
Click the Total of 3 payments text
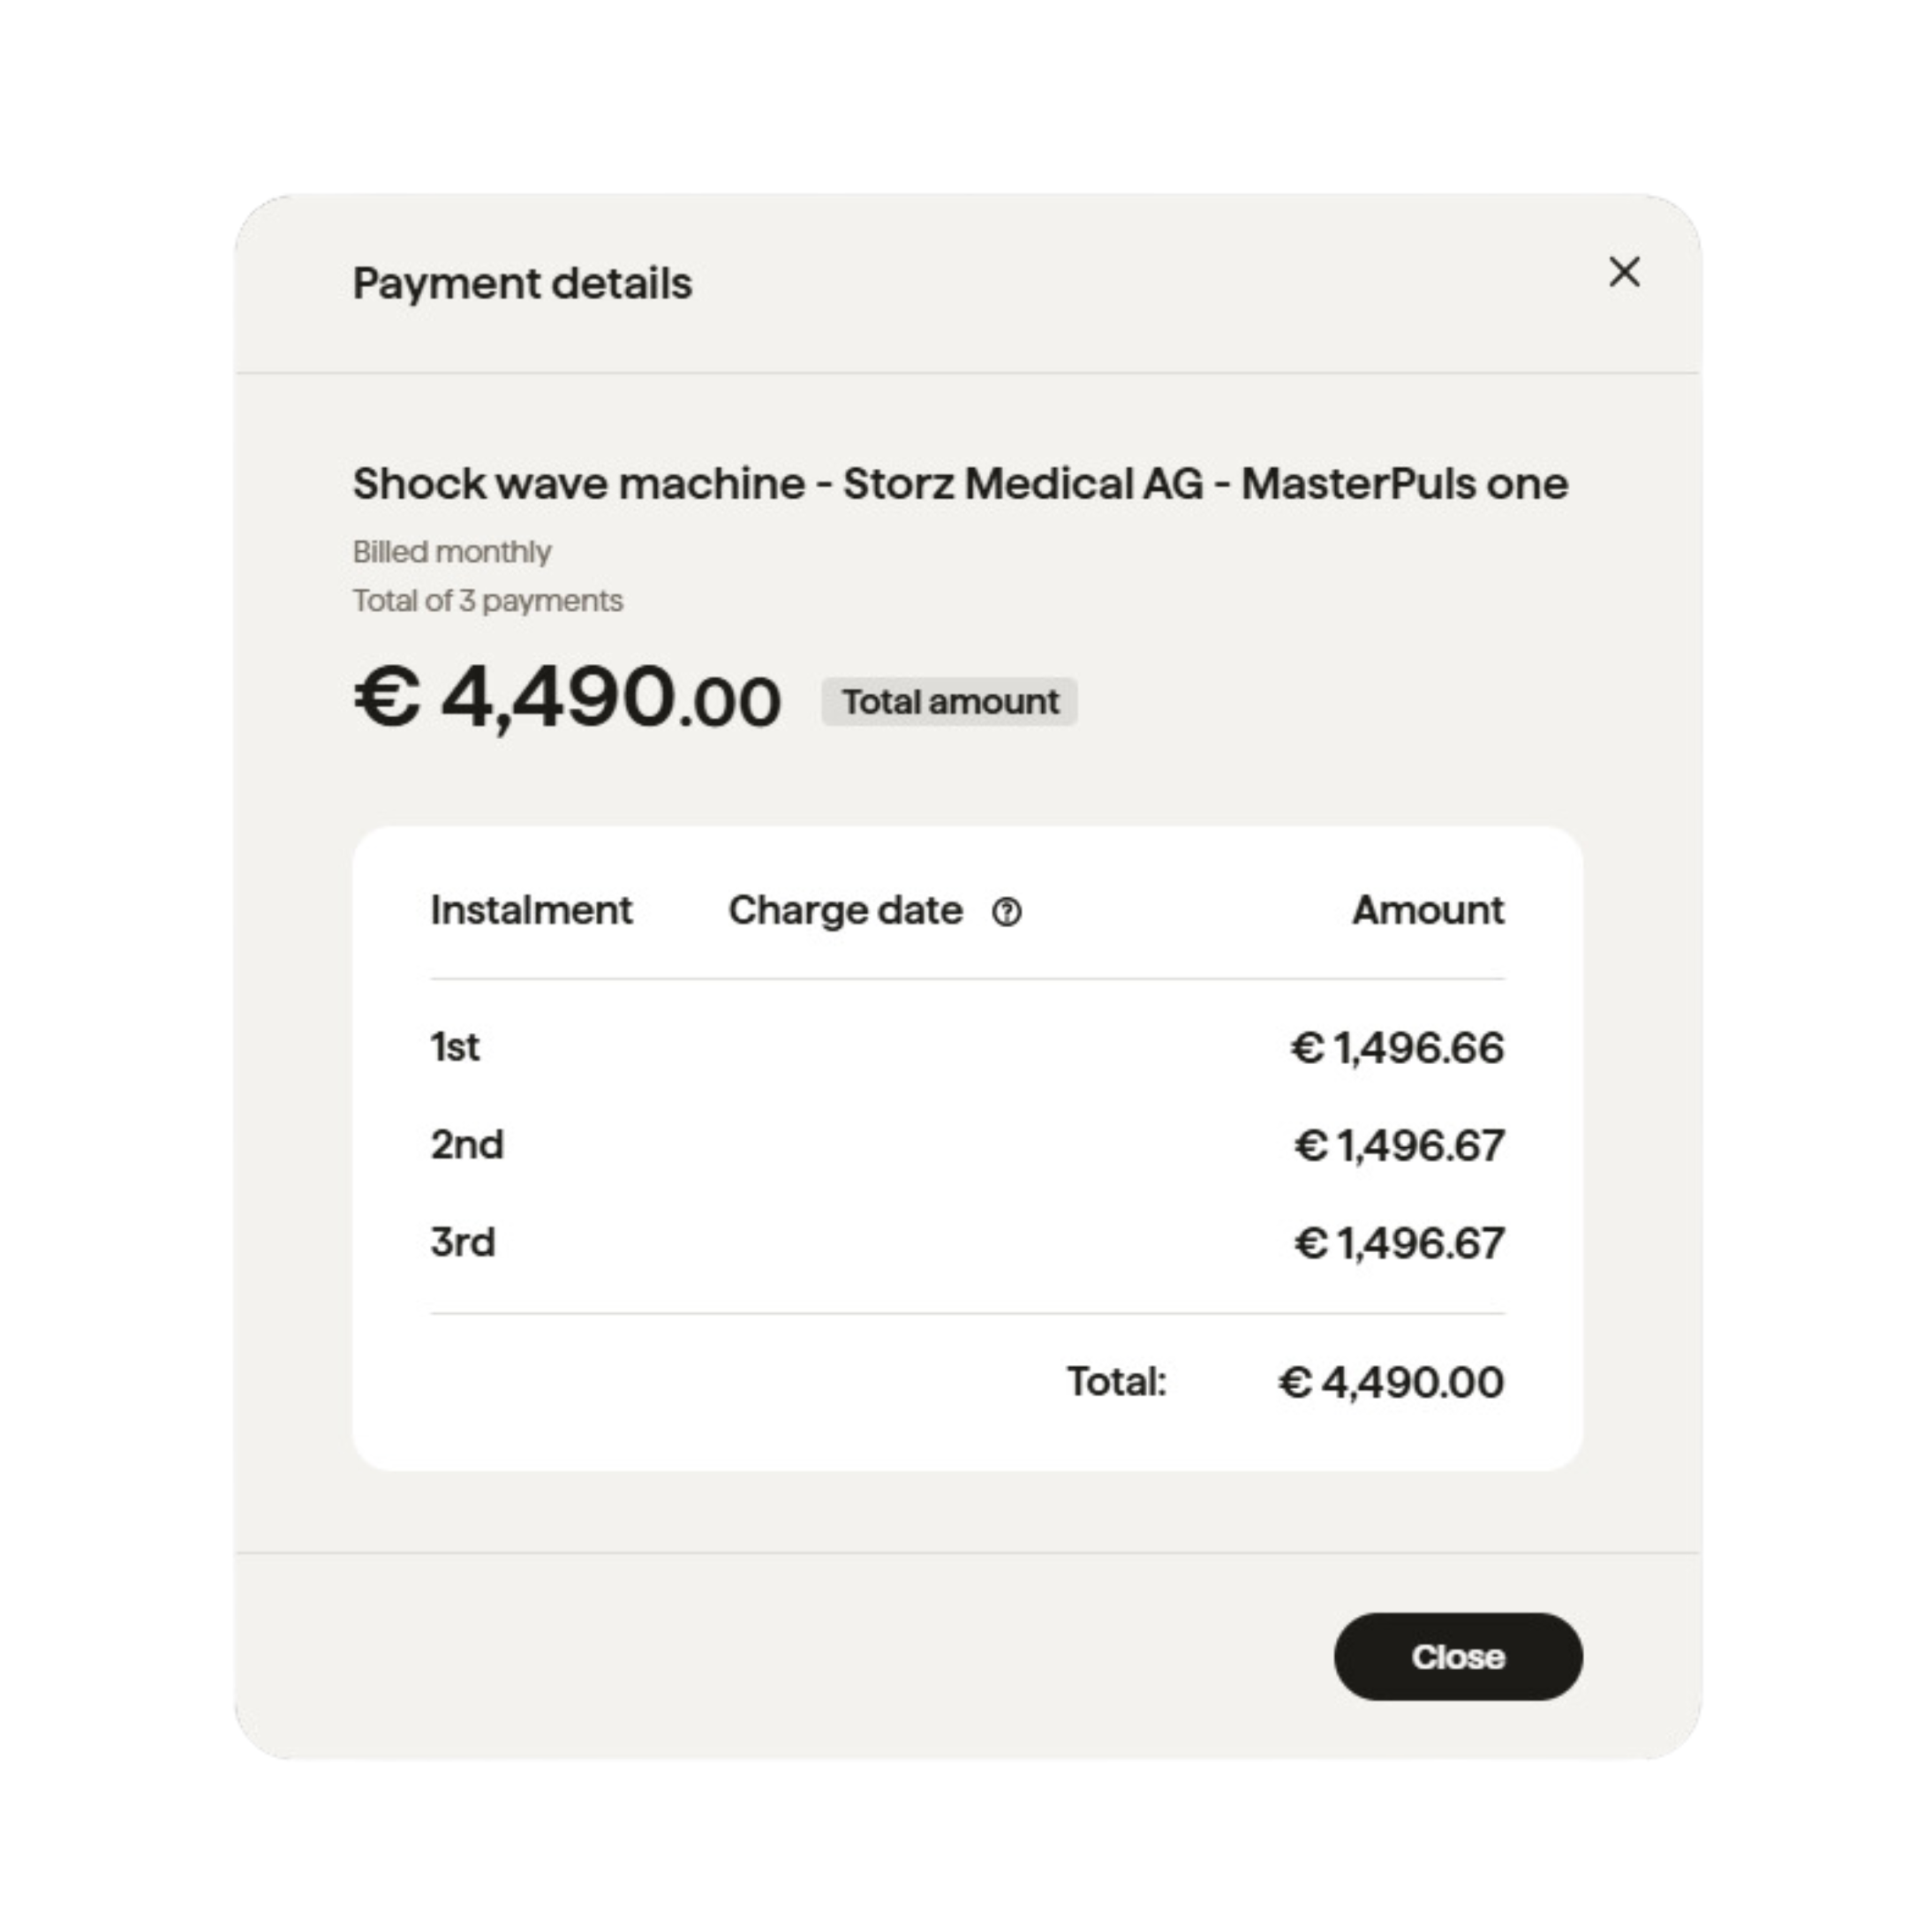pos(488,601)
